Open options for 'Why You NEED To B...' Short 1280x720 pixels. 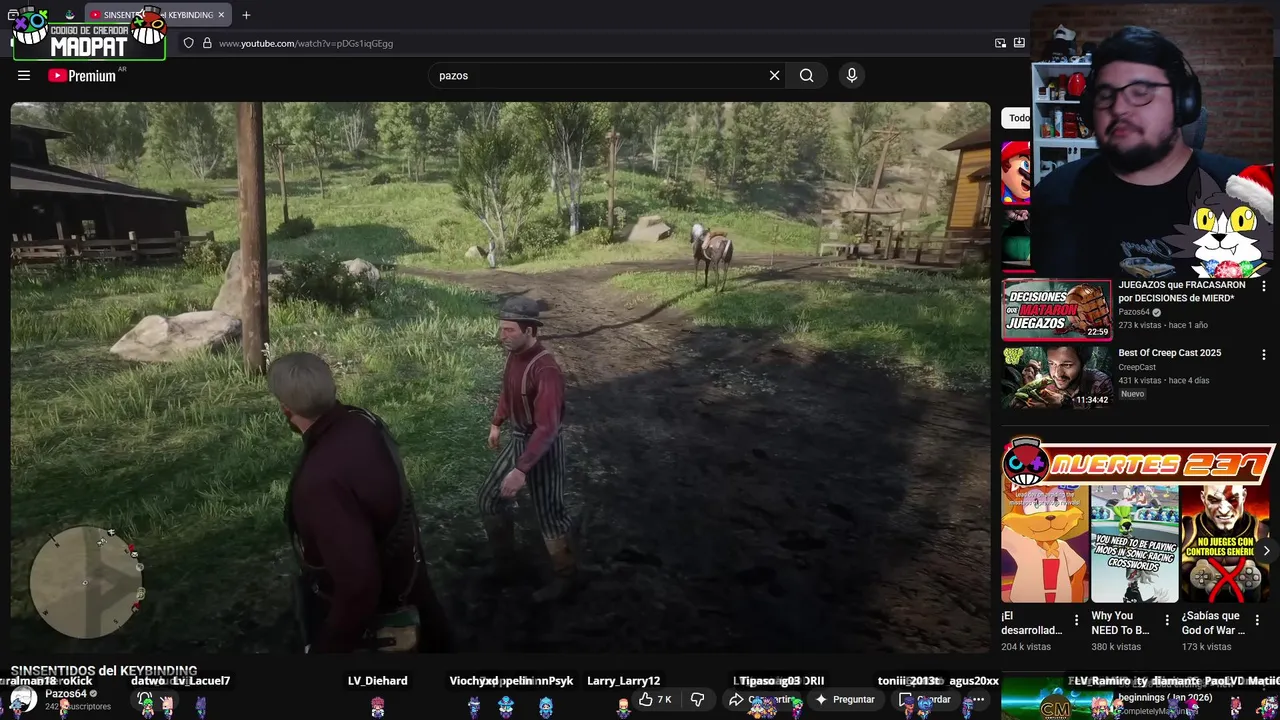1167,620
